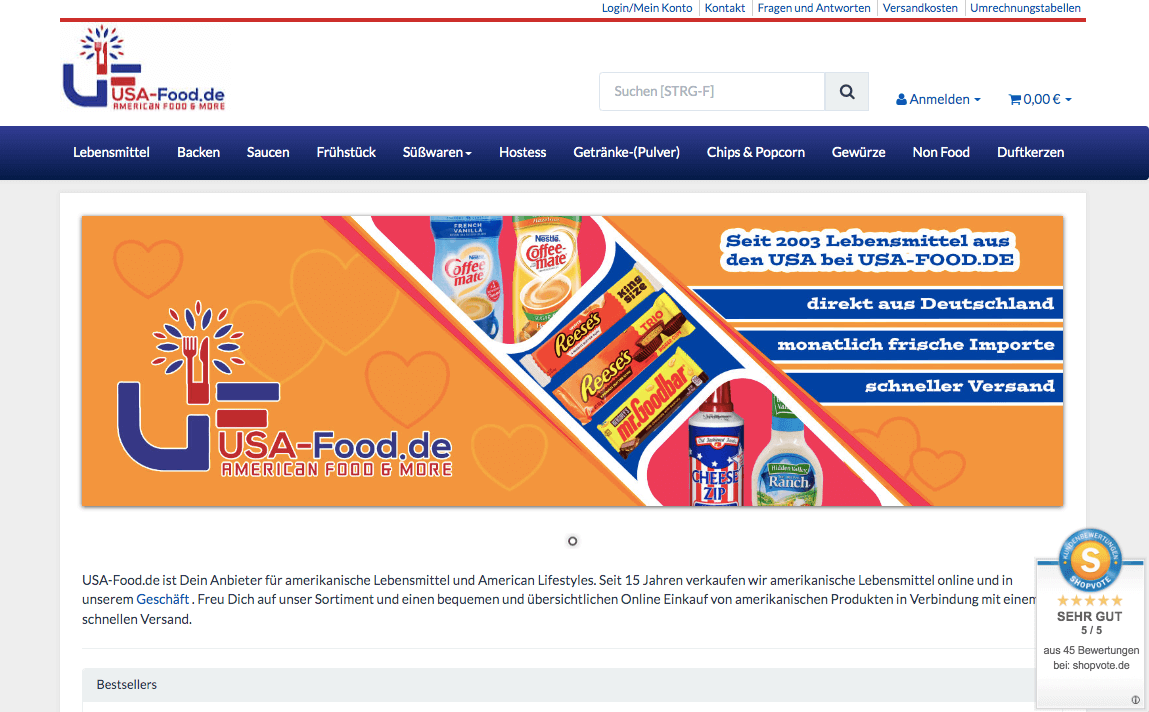The height and width of the screenshot is (712, 1149).
Task: Open the Backen category
Action: coord(199,152)
